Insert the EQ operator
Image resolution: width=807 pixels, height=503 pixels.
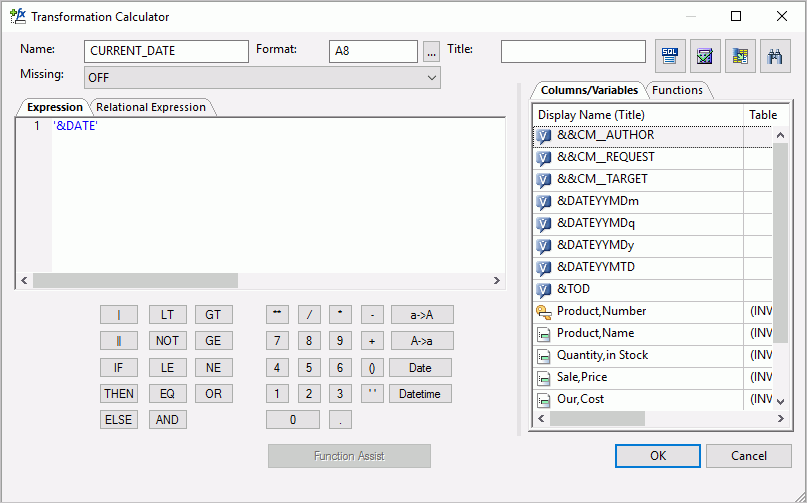click(168, 394)
